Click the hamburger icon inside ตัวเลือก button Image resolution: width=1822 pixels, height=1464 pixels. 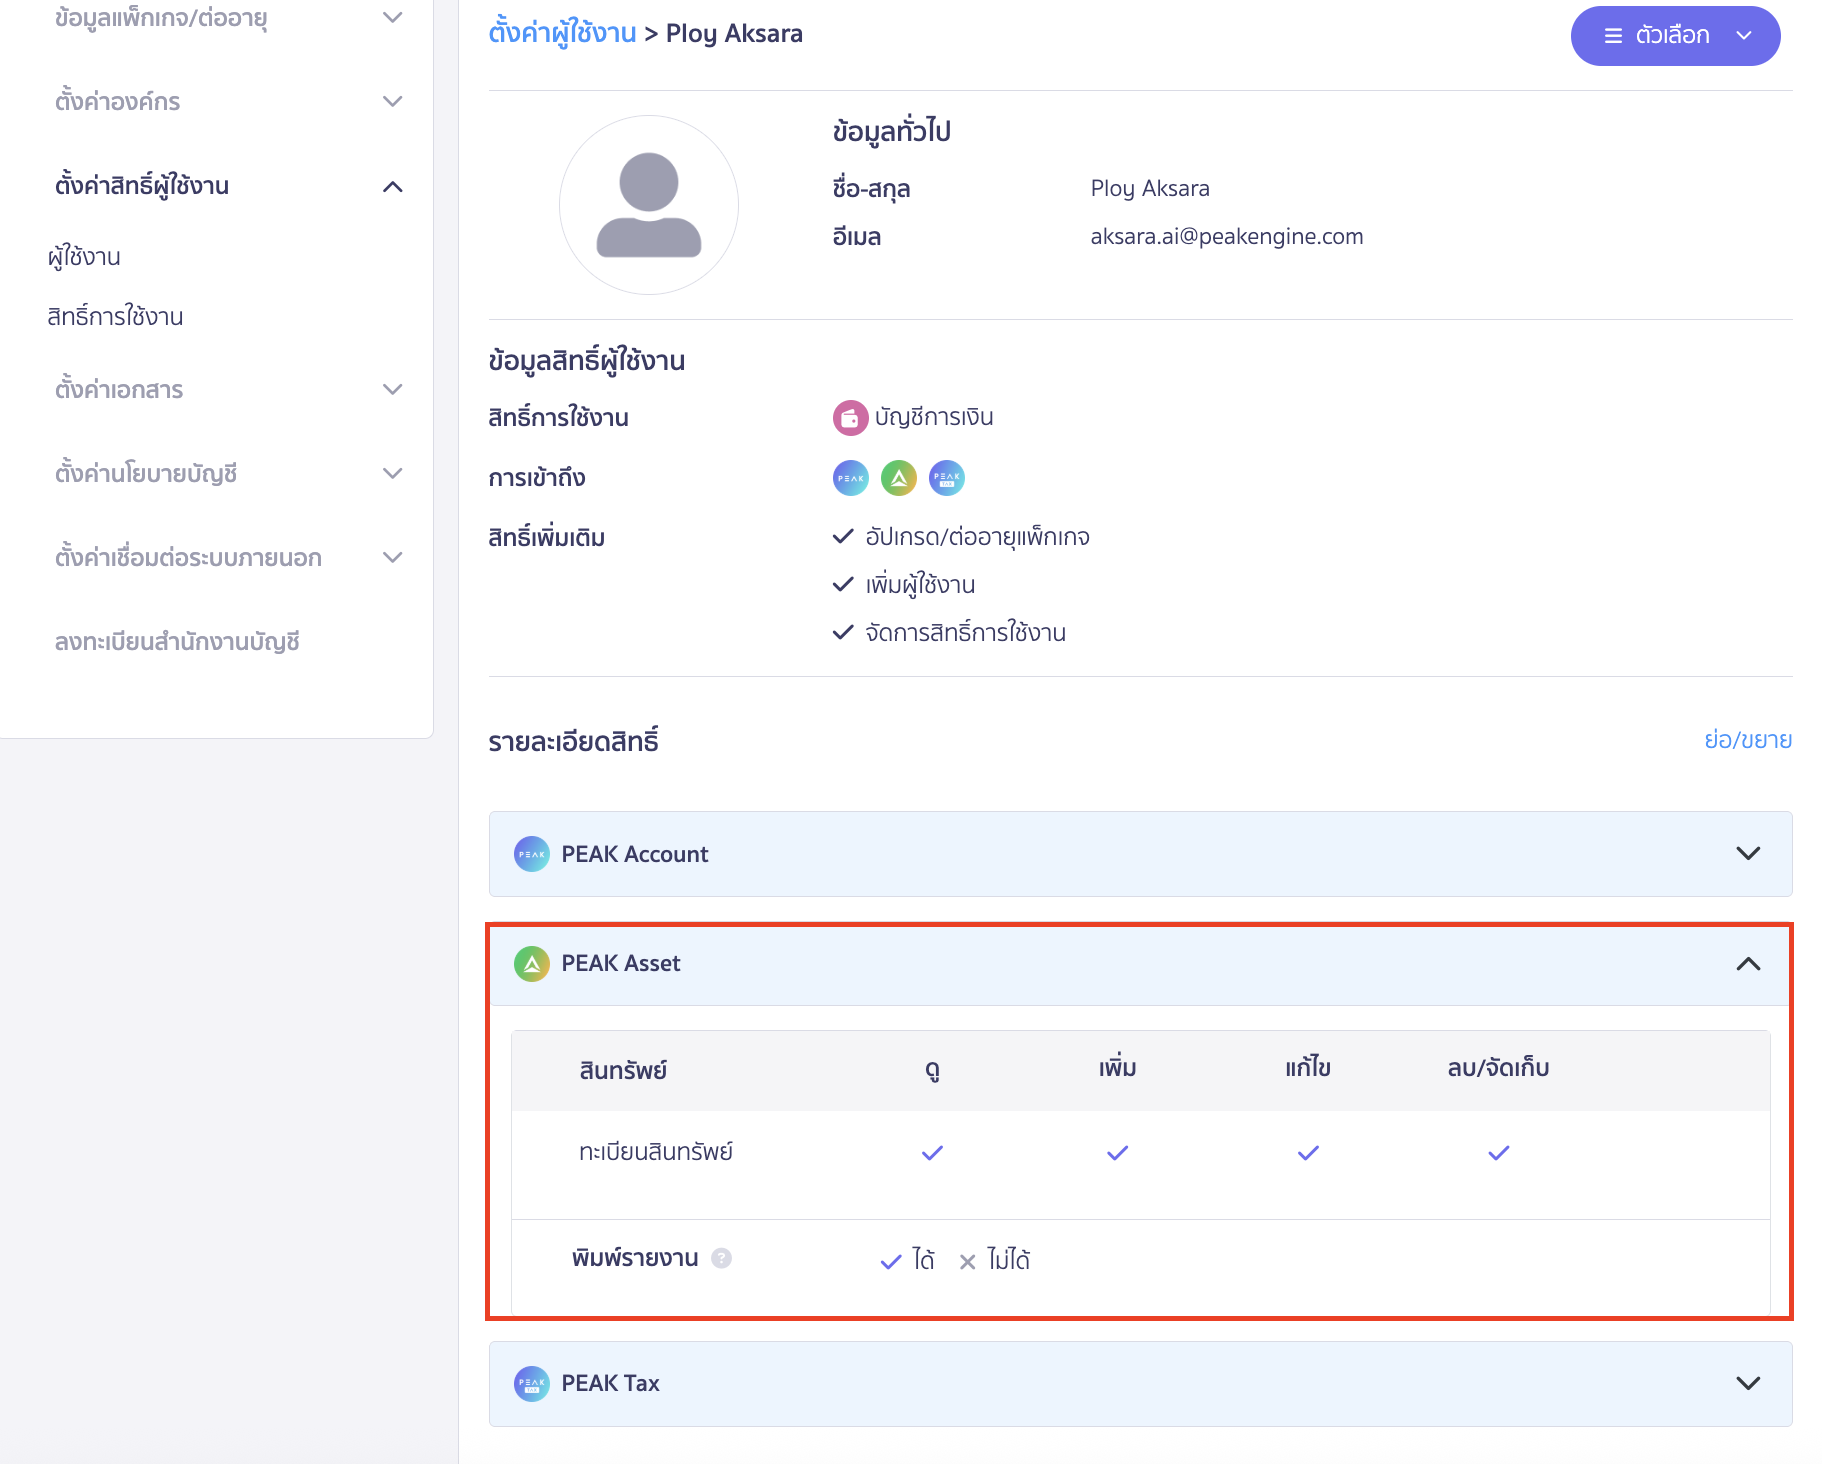click(1612, 35)
